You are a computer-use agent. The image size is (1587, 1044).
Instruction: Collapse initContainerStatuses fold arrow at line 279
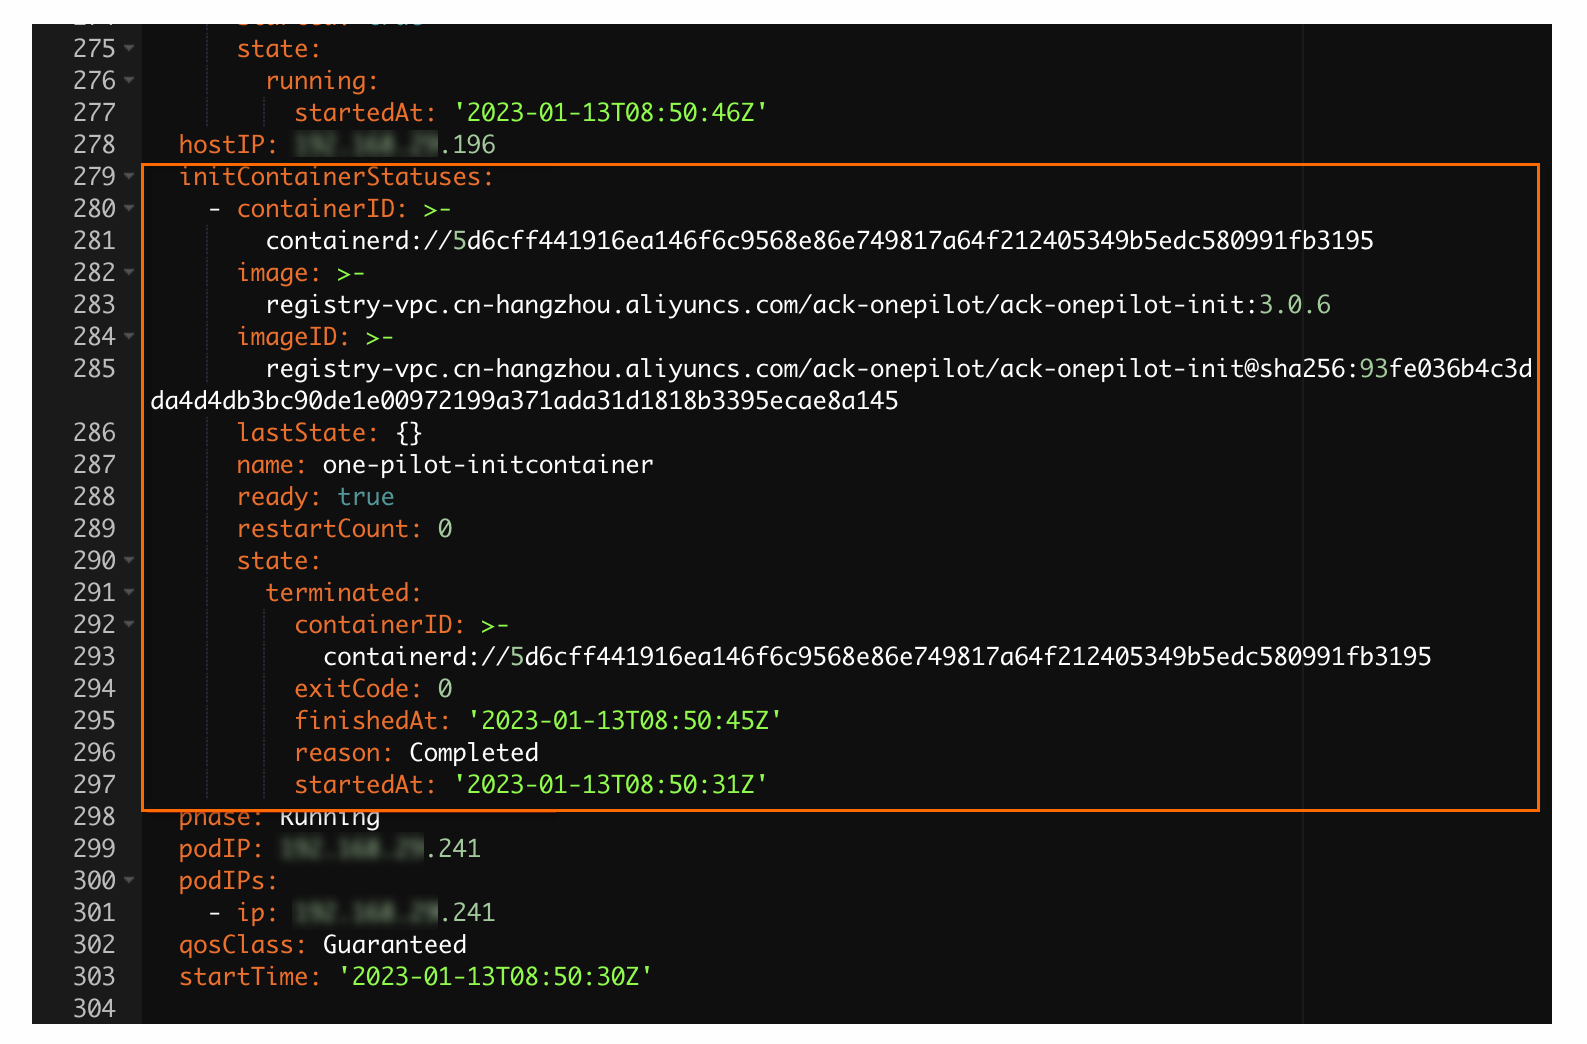[129, 176]
